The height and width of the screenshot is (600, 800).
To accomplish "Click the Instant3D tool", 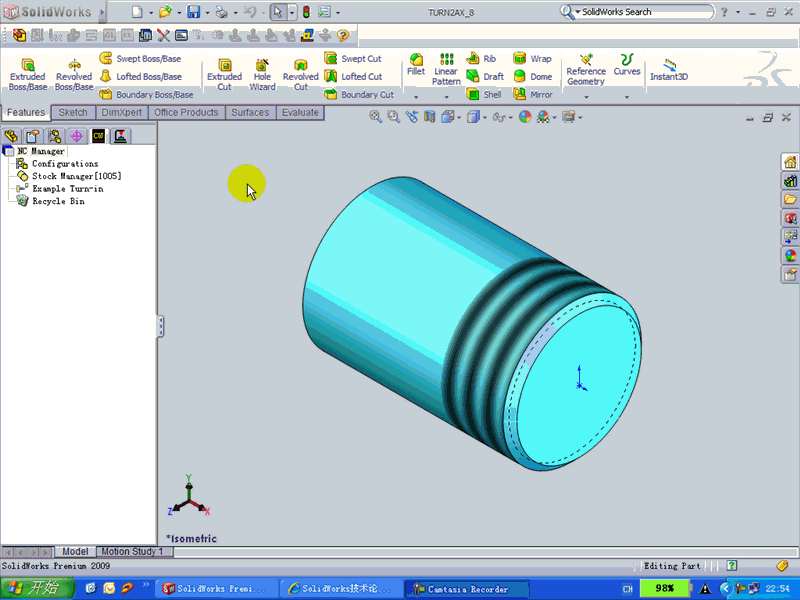I will coord(669,70).
